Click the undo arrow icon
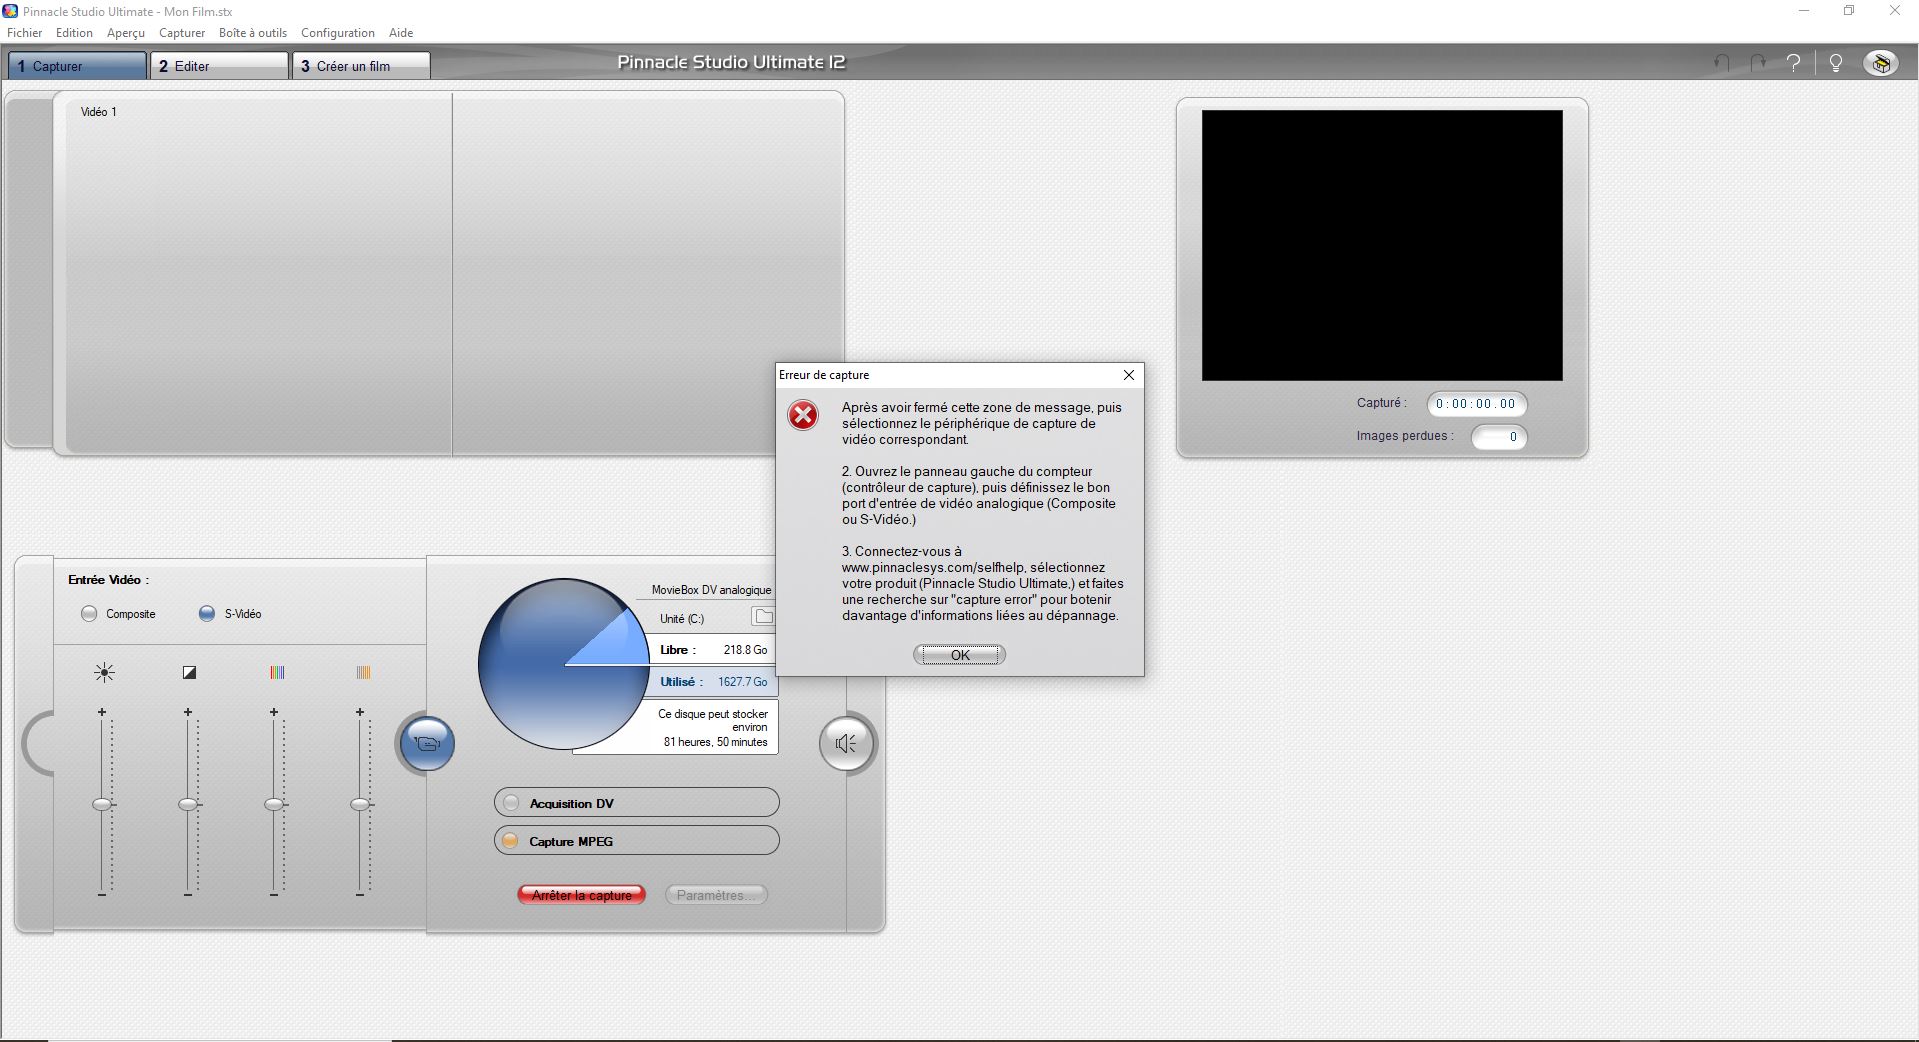Screen dimensions: 1919x1042 (1722, 63)
